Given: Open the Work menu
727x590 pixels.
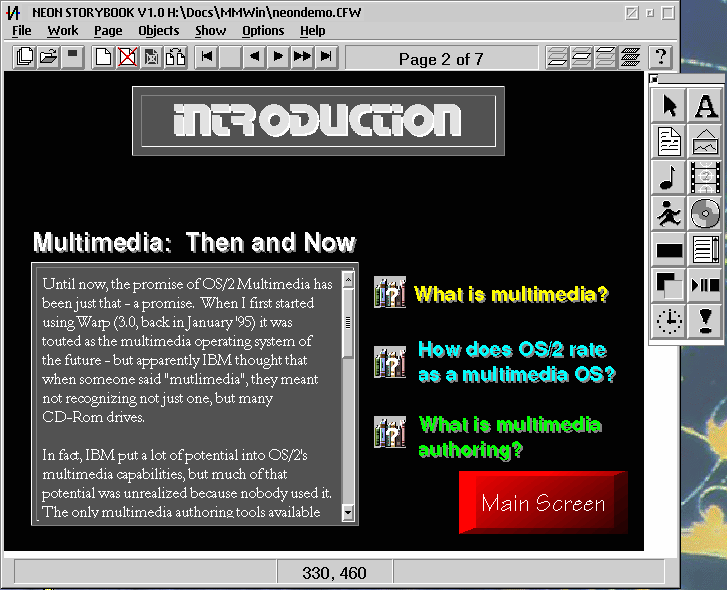Looking at the screenshot, I should (63, 31).
